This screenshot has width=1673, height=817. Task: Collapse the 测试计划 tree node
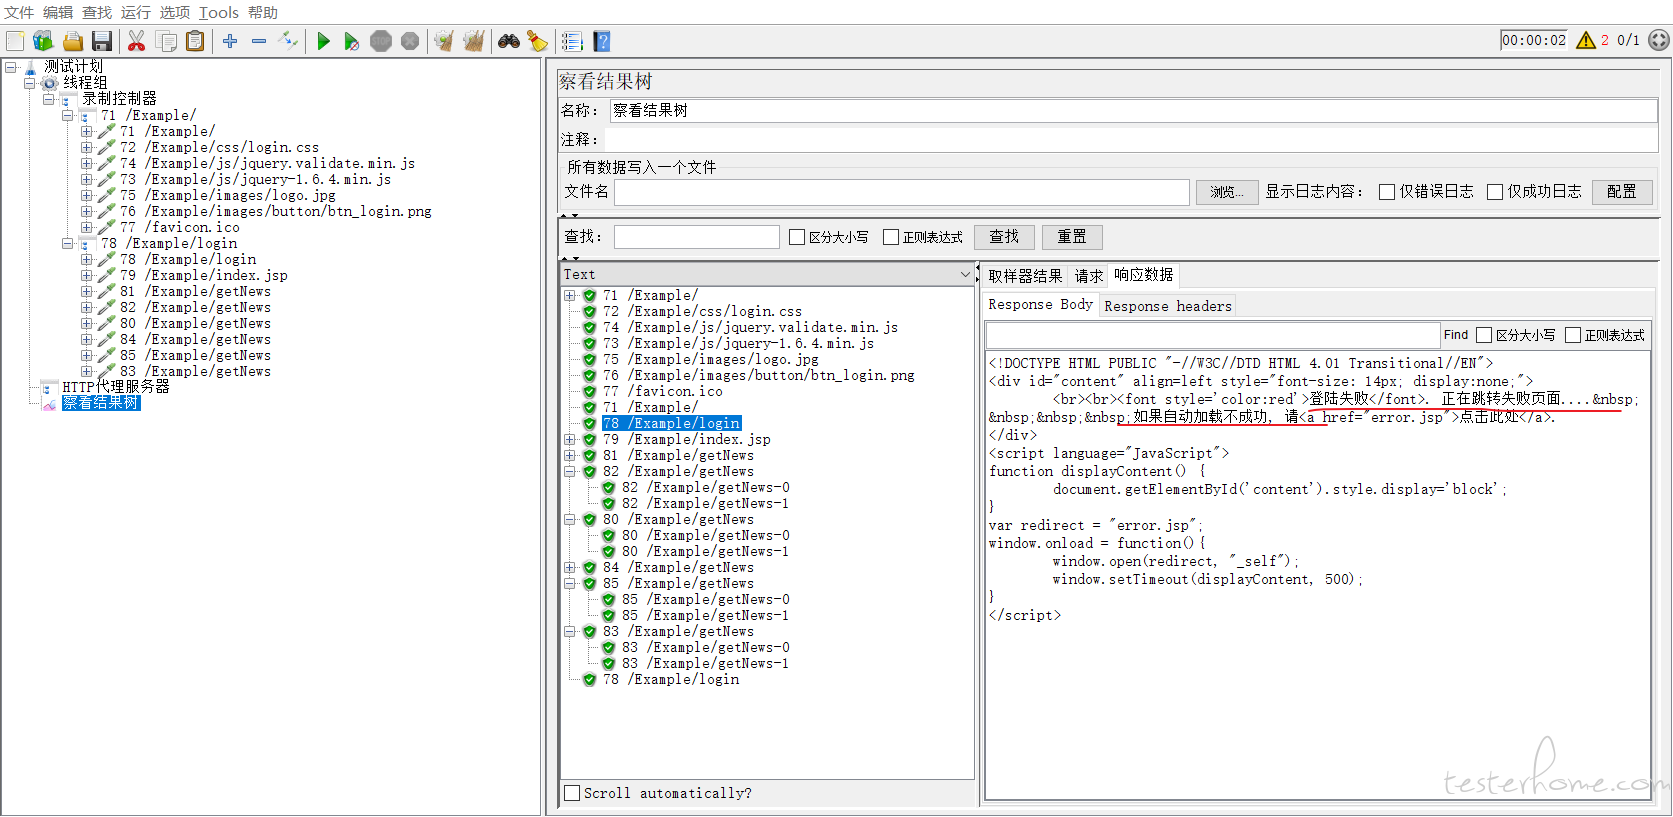[x=11, y=67]
